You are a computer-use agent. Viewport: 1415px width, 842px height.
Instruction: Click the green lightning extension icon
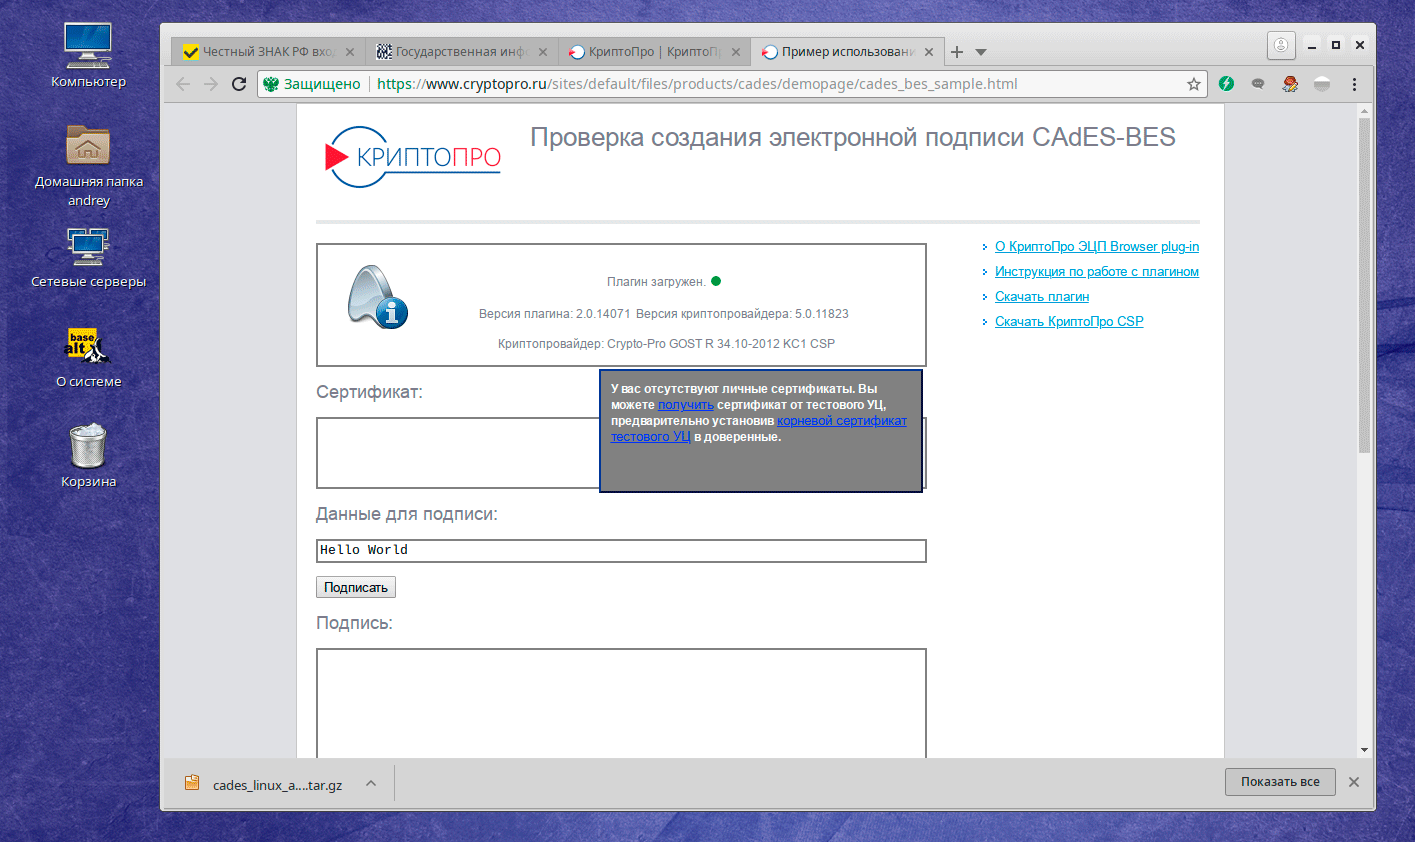(x=1226, y=84)
